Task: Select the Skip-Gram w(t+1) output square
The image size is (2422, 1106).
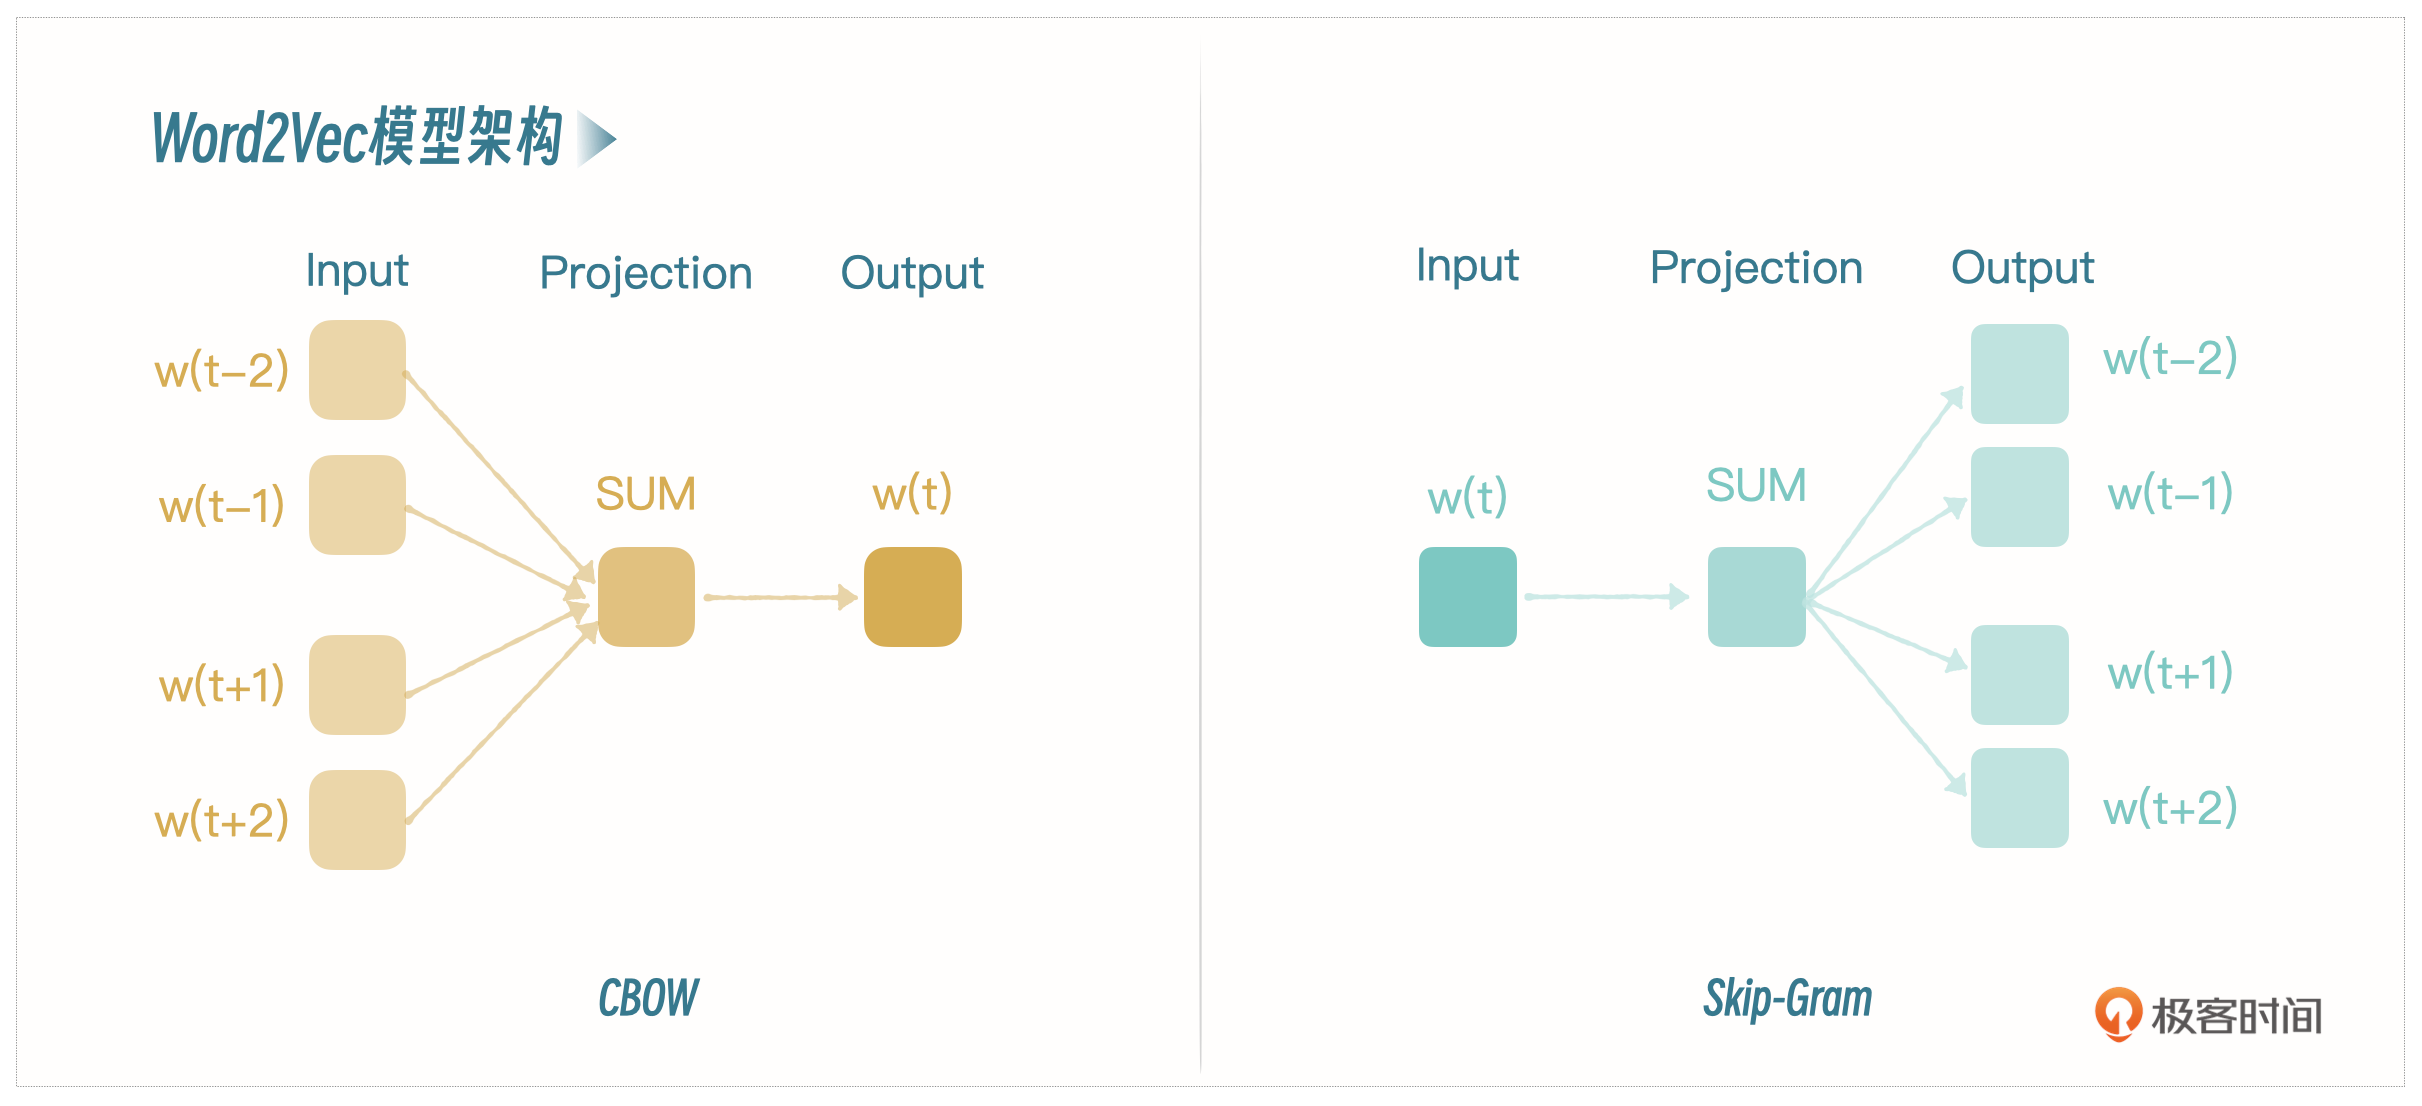Action: [x=2019, y=675]
